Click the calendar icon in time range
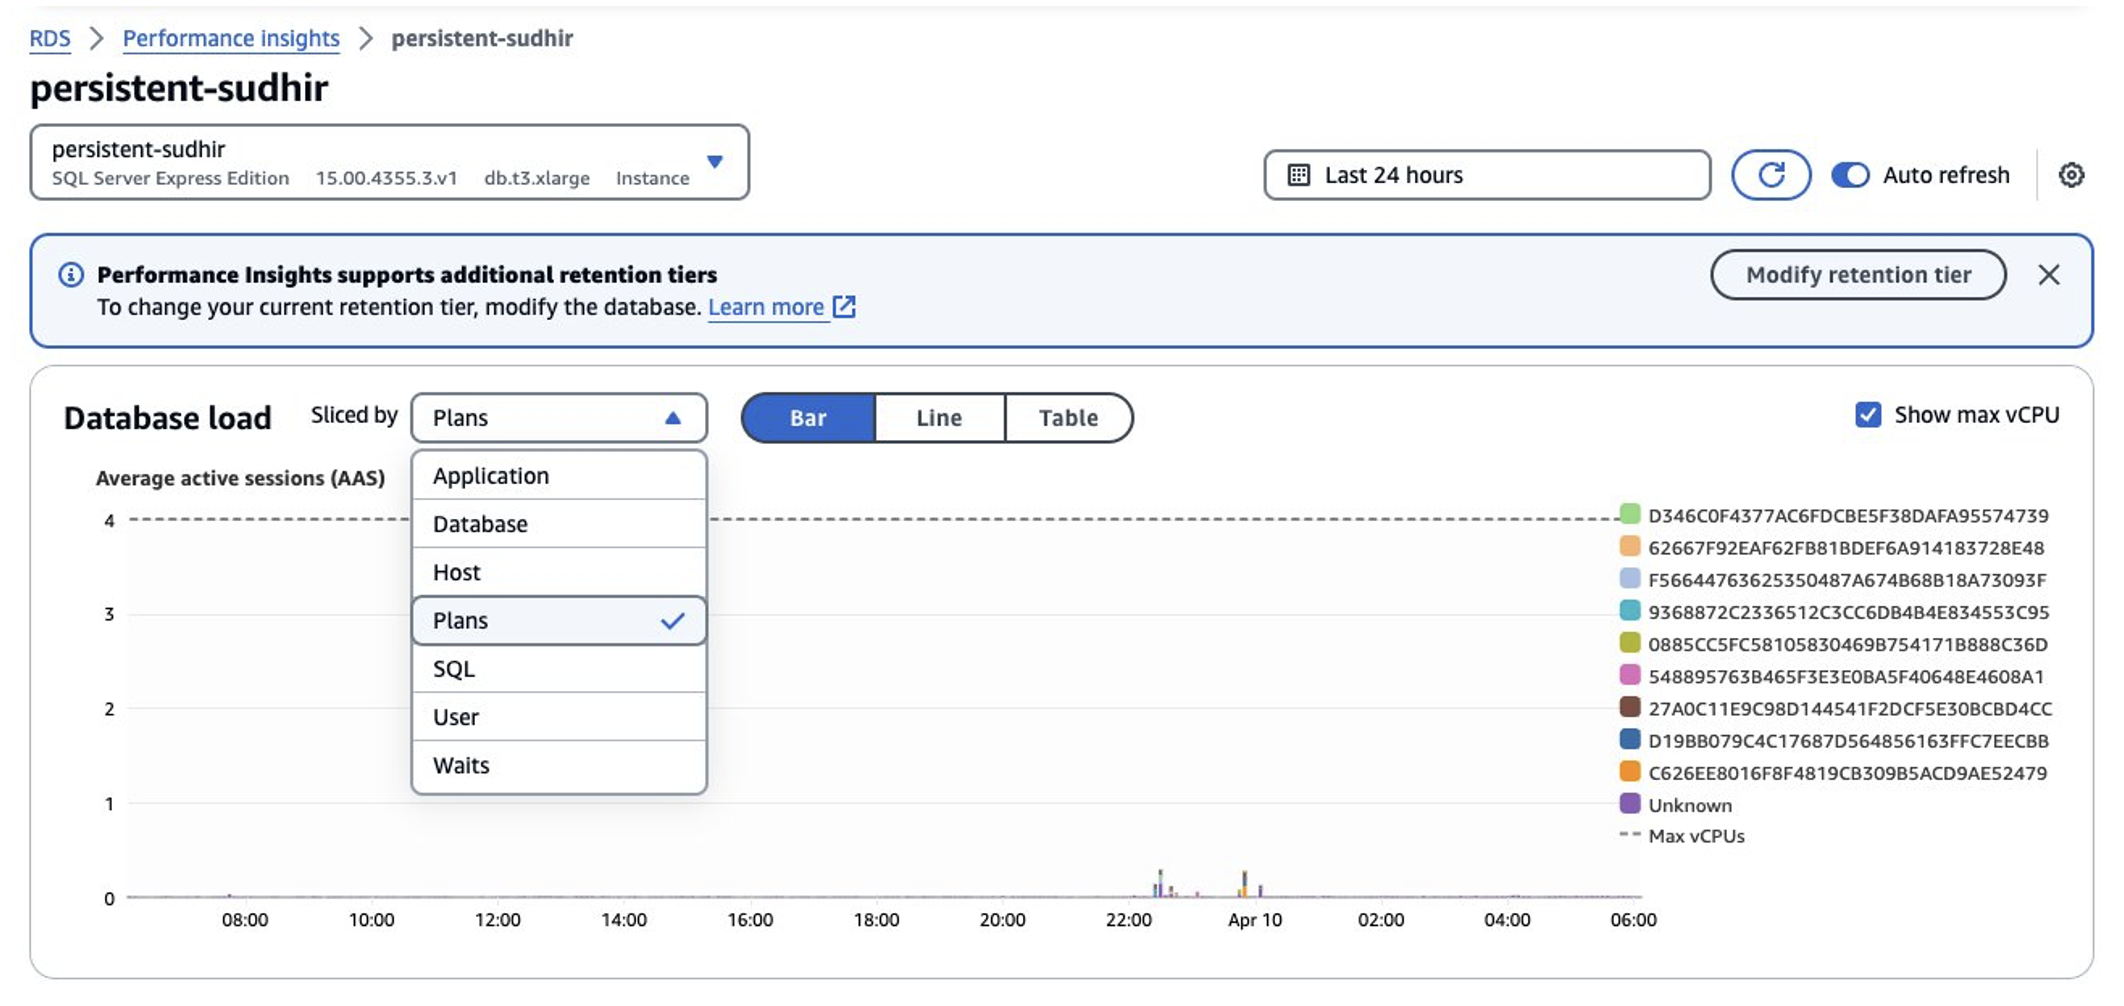This screenshot has height=1006, width=2124. [x=1298, y=175]
